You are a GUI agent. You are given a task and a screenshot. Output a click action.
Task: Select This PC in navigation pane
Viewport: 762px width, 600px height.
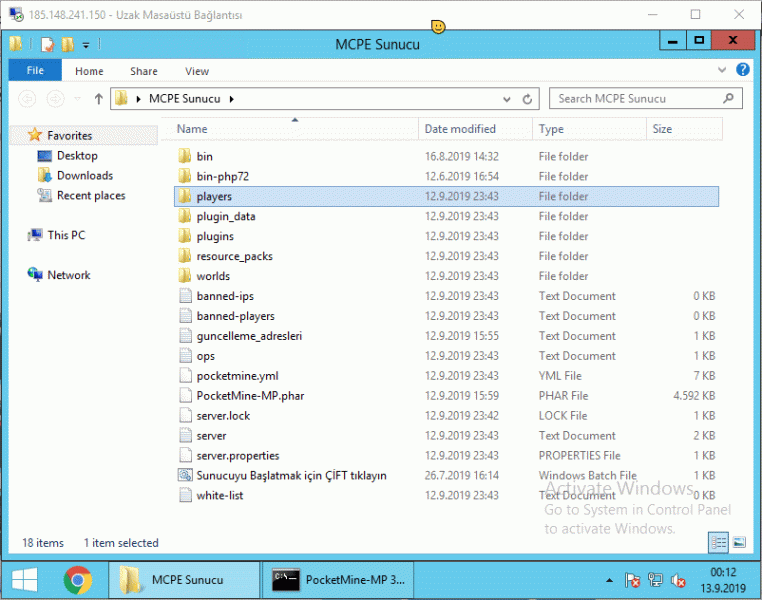(66, 235)
